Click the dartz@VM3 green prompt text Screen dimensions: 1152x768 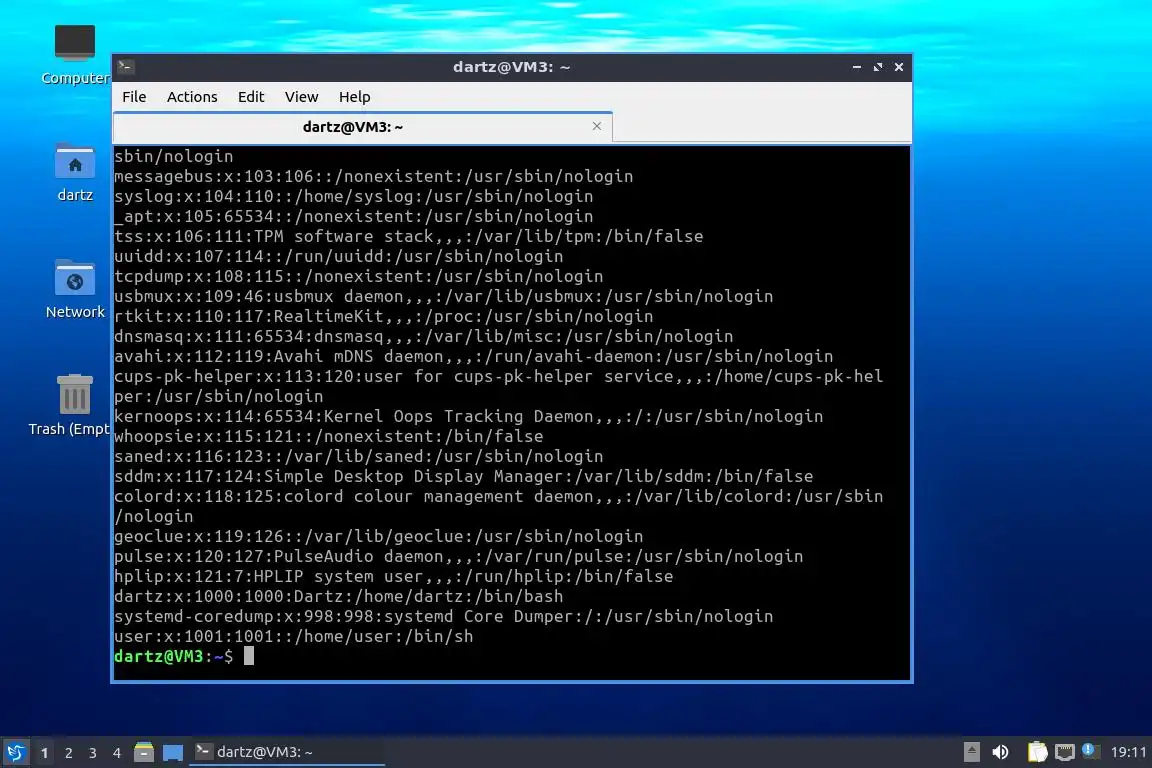coord(158,656)
